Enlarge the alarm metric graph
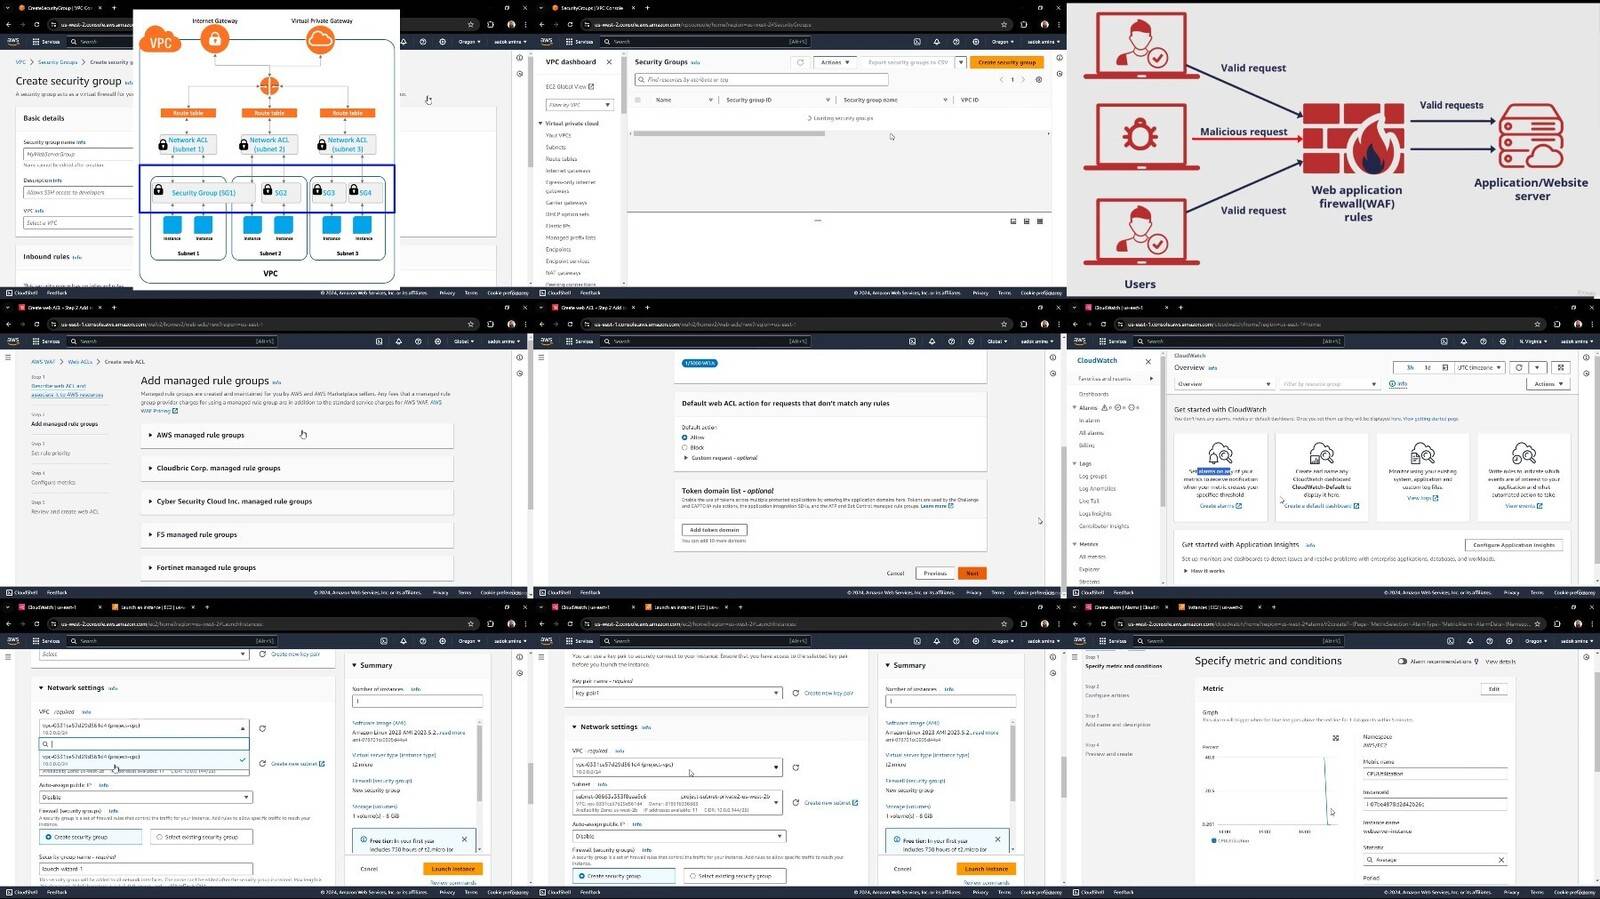The height and width of the screenshot is (899, 1600). click(x=1336, y=738)
